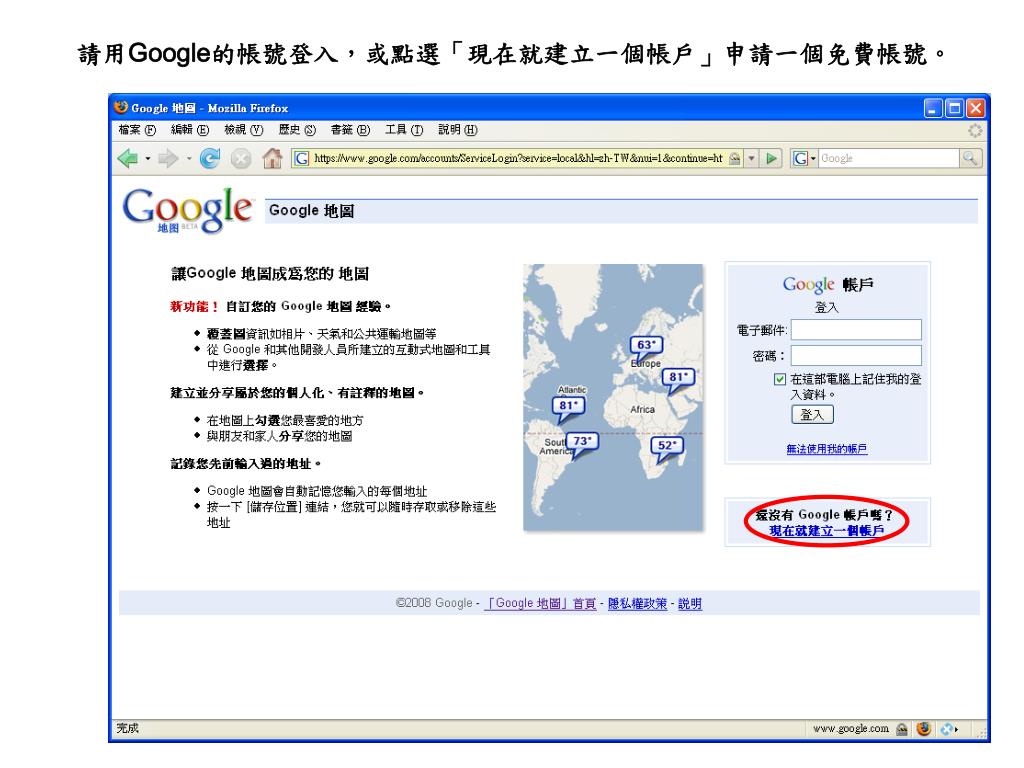Open the search engine selector dropdown
Viewport: 1024px width, 768px height.
(x=813, y=159)
